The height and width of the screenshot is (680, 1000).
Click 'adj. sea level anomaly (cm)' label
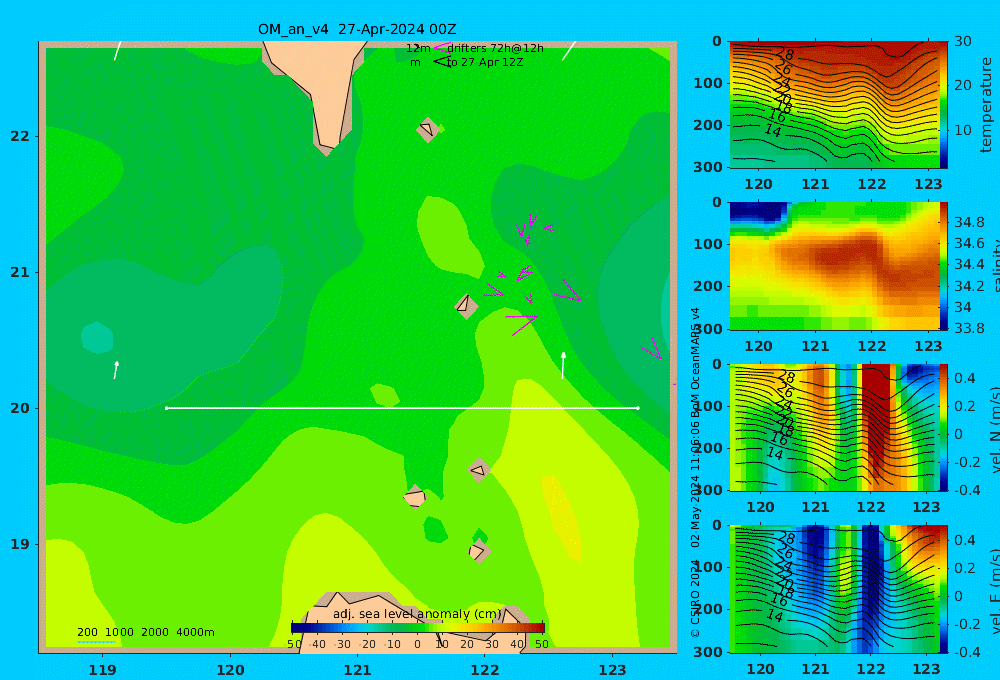(417, 614)
